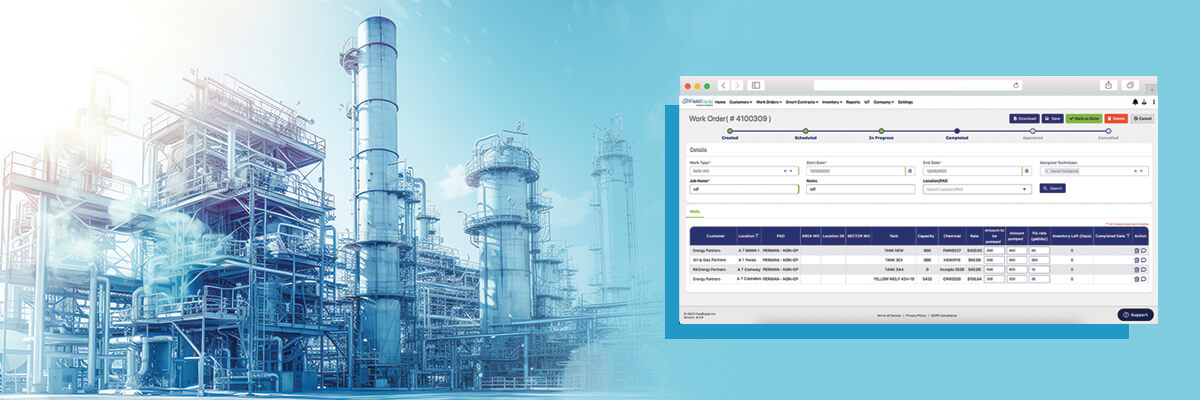
Task: Open the Customers menu
Action: coord(740,102)
